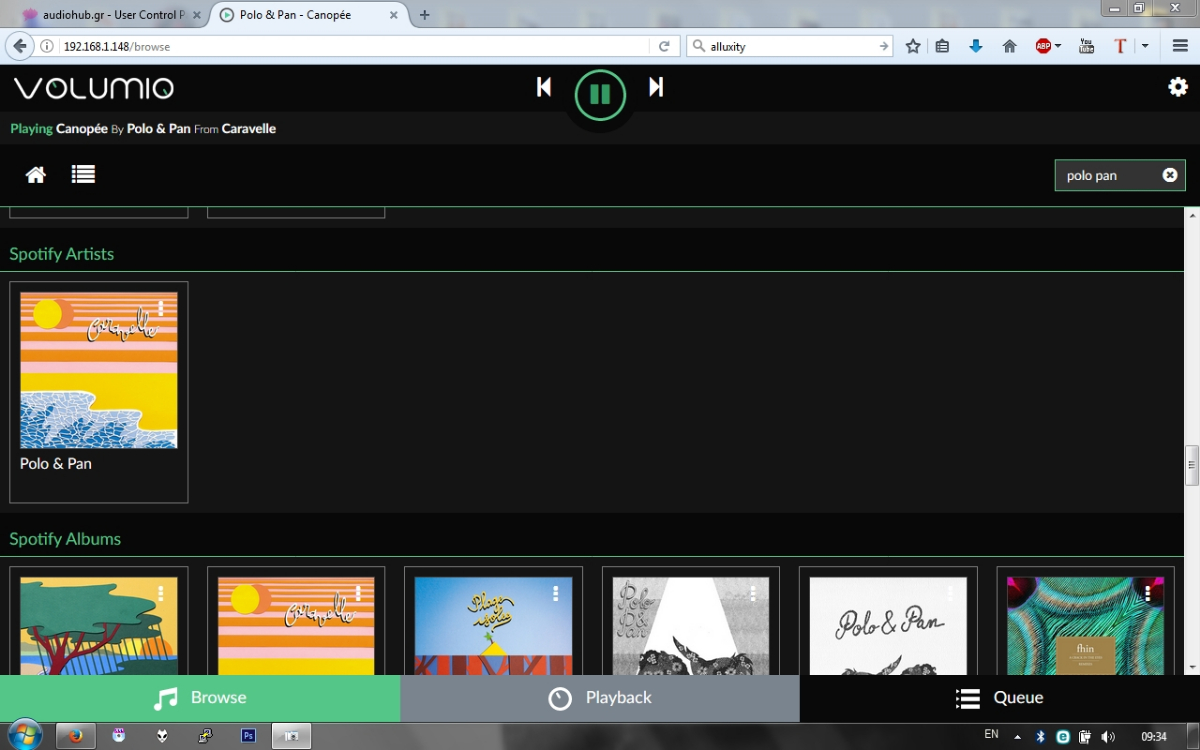Click the Adblock Plus toolbar icon

click(1043, 45)
